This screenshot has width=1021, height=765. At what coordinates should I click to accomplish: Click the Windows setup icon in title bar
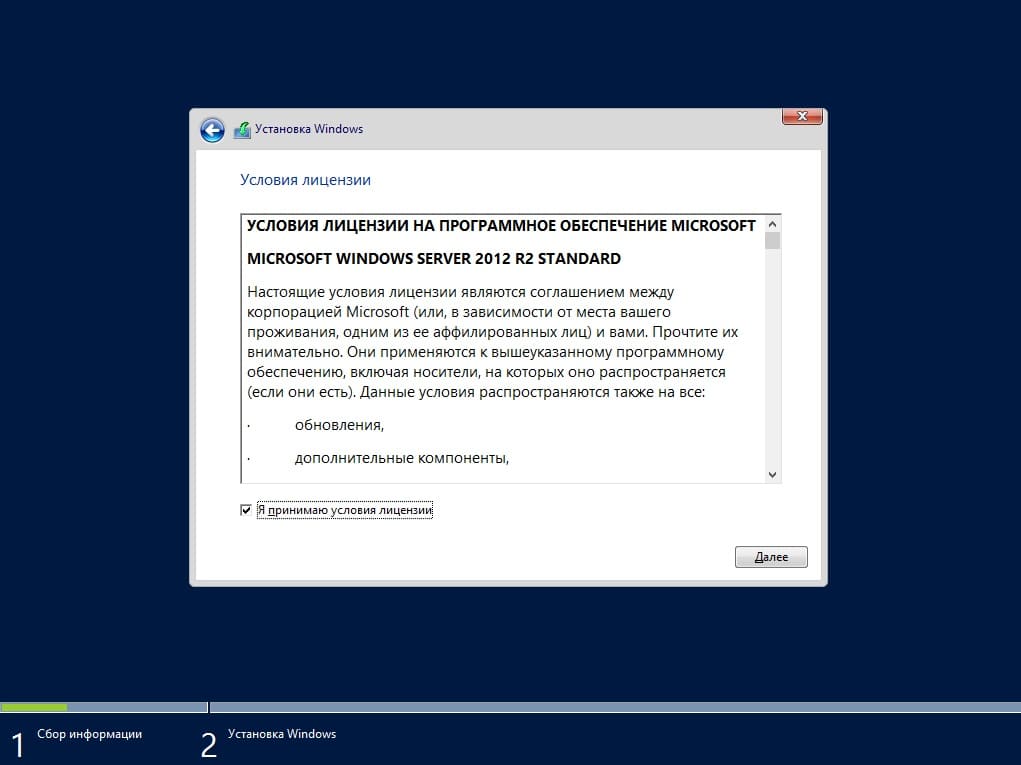242,130
